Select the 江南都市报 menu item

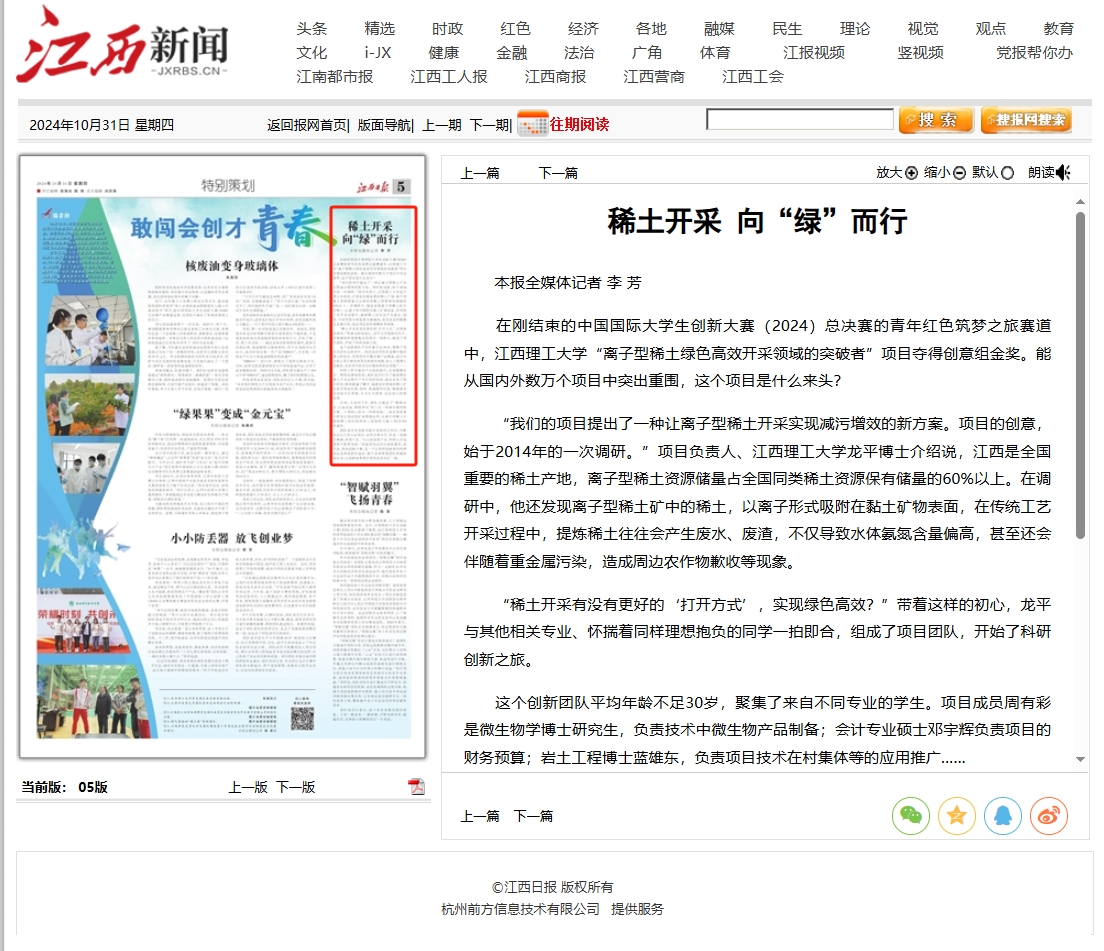click(x=334, y=77)
